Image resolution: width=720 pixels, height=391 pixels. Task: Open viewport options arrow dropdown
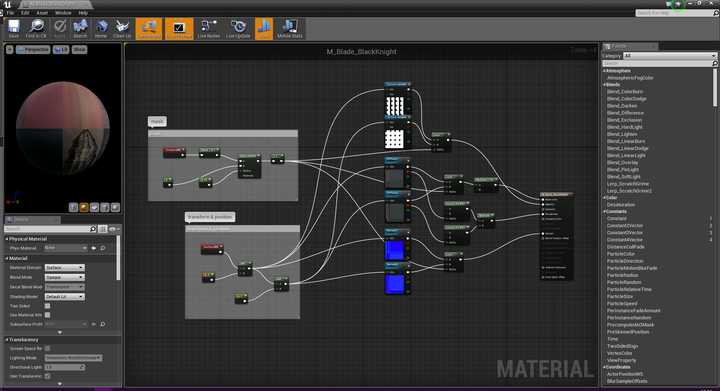click(9, 49)
